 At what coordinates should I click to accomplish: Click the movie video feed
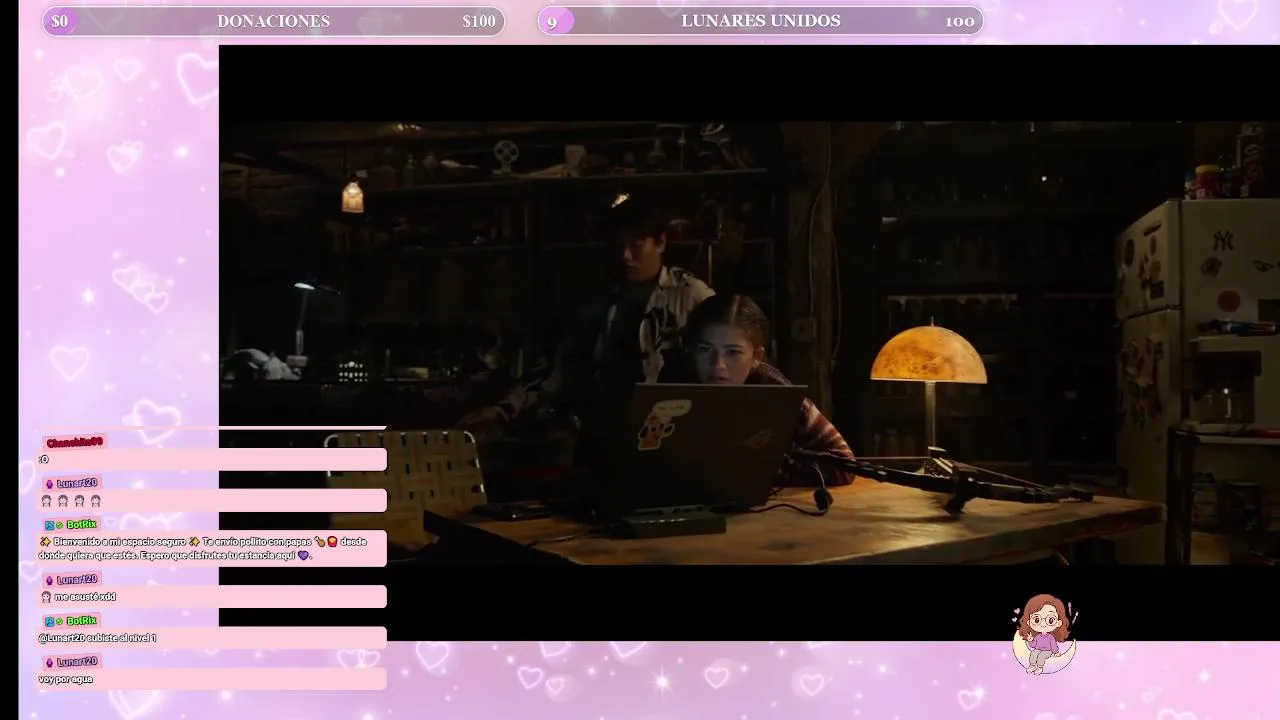(x=749, y=342)
